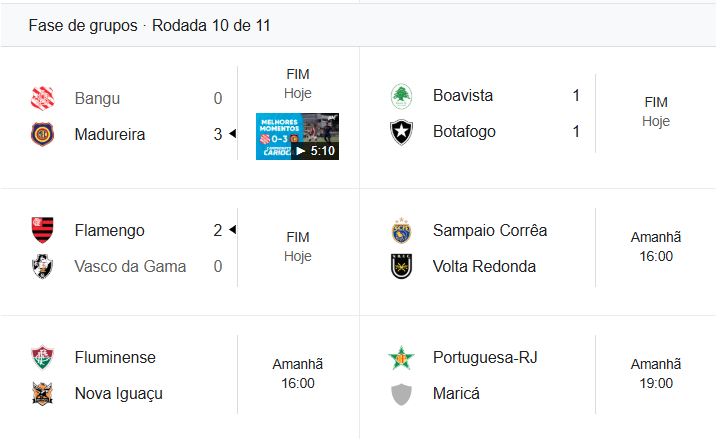Click the Flamengo team crest

click(42, 230)
